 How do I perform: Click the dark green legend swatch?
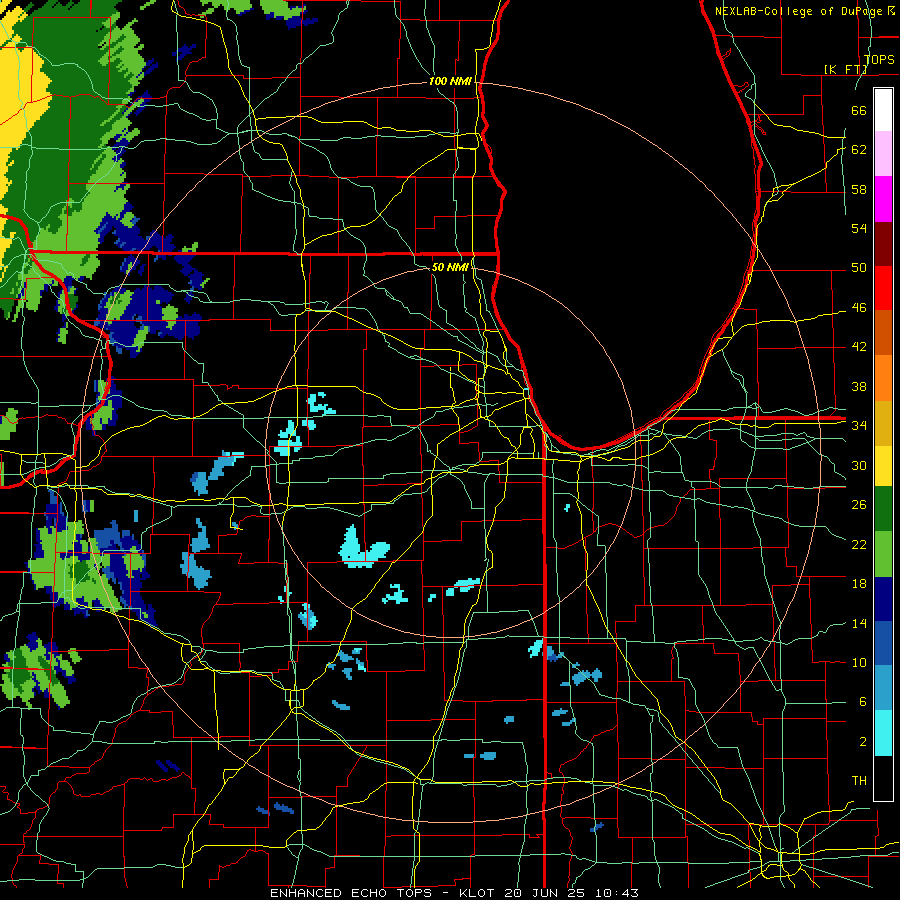(x=883, y=509)
